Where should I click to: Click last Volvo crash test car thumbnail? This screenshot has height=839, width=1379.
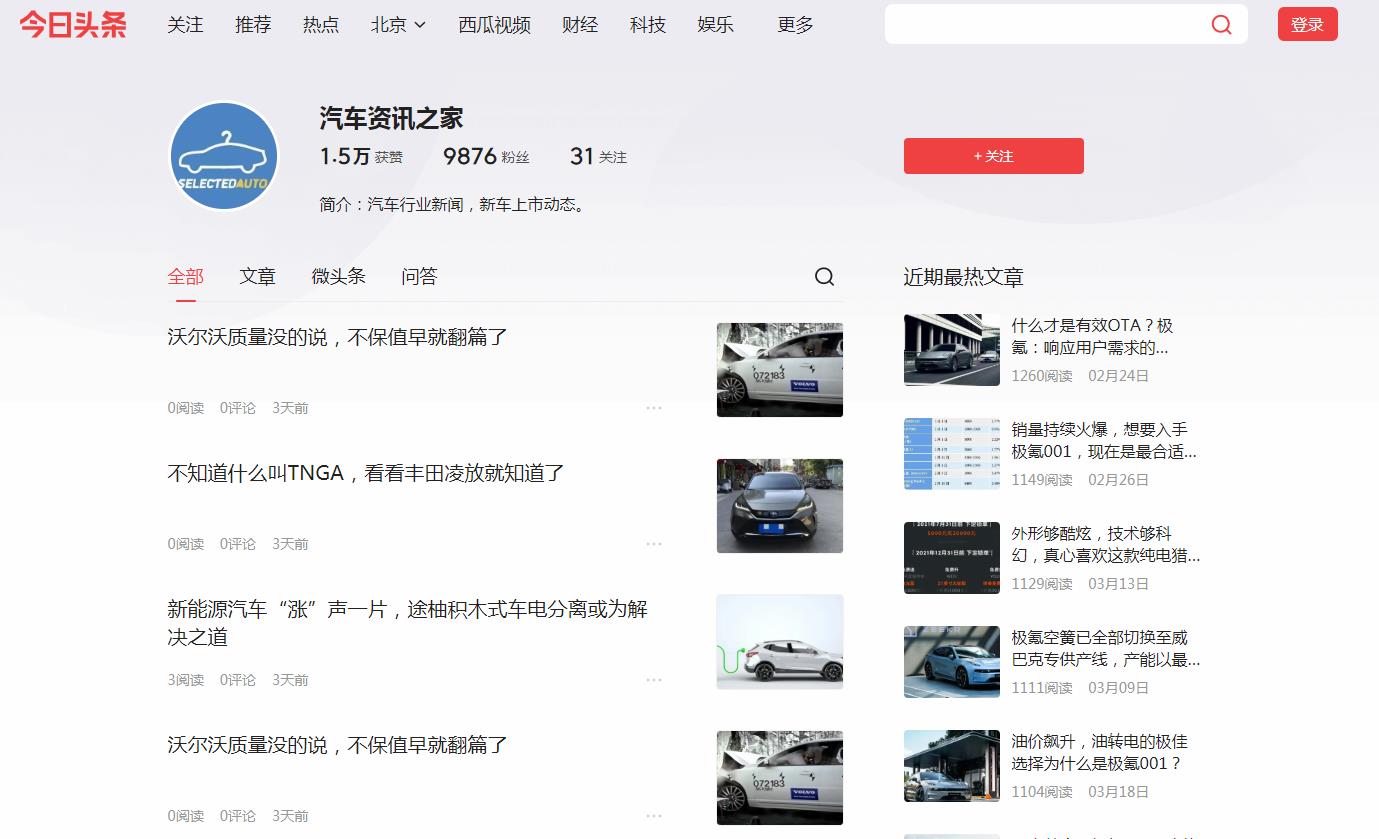[x=780, y=778]
